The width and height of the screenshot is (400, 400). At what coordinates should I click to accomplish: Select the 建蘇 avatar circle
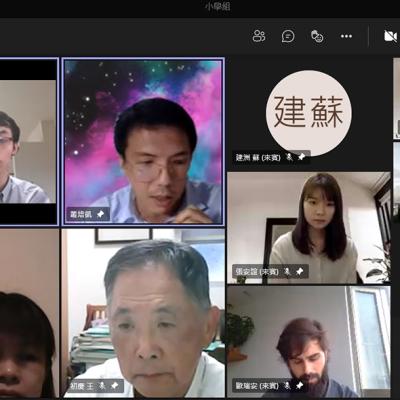coord(309,113)
